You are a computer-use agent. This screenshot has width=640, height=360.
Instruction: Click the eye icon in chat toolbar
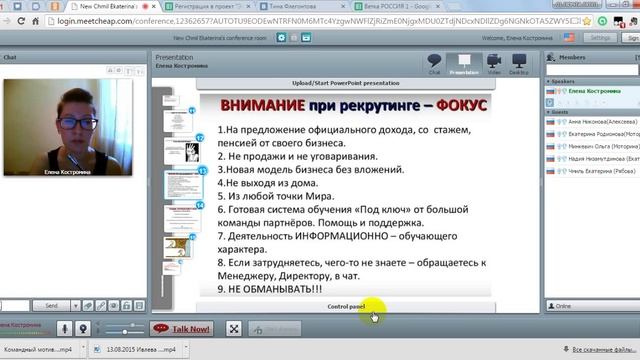(x=113, y=305)
